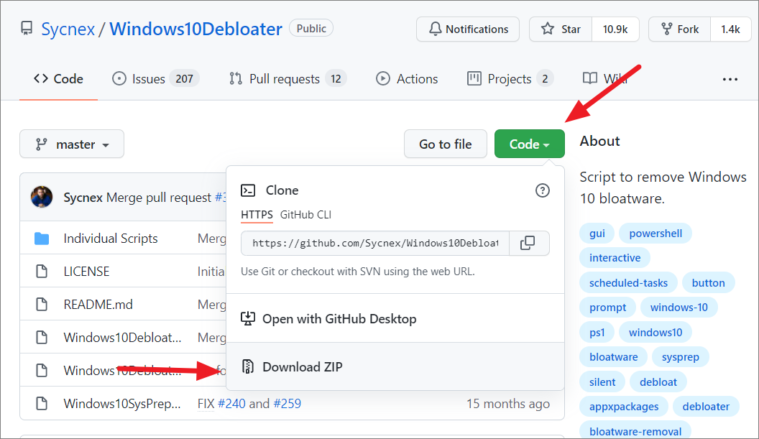This screenshot has height=439, width=759.
Task: Click the file icon beside LICENSE
Action: point(42,271)
